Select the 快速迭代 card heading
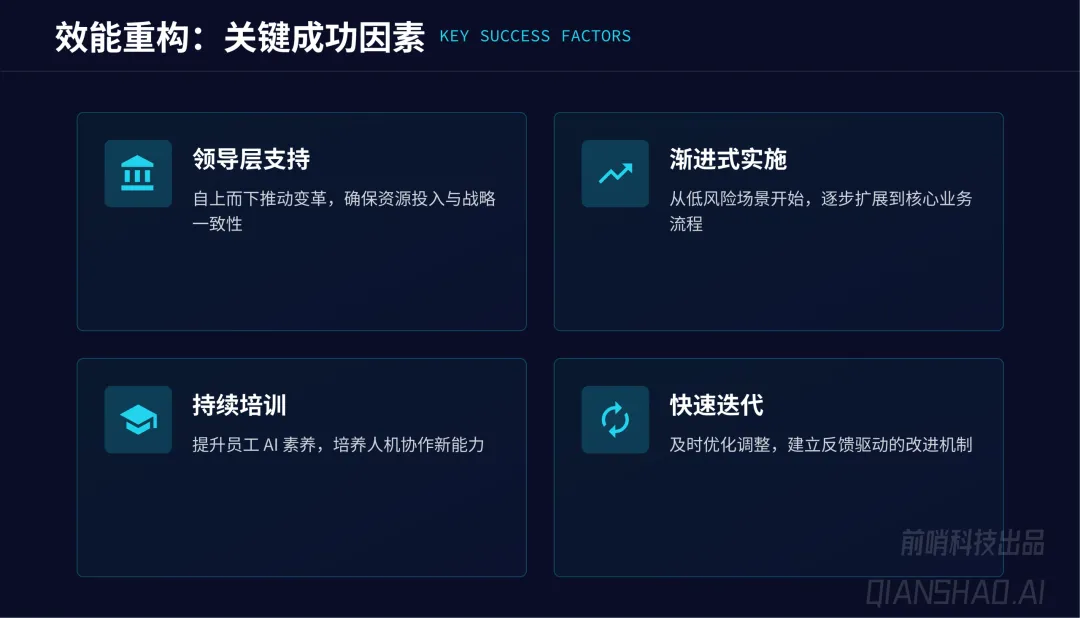 click(x=717, y=405)
